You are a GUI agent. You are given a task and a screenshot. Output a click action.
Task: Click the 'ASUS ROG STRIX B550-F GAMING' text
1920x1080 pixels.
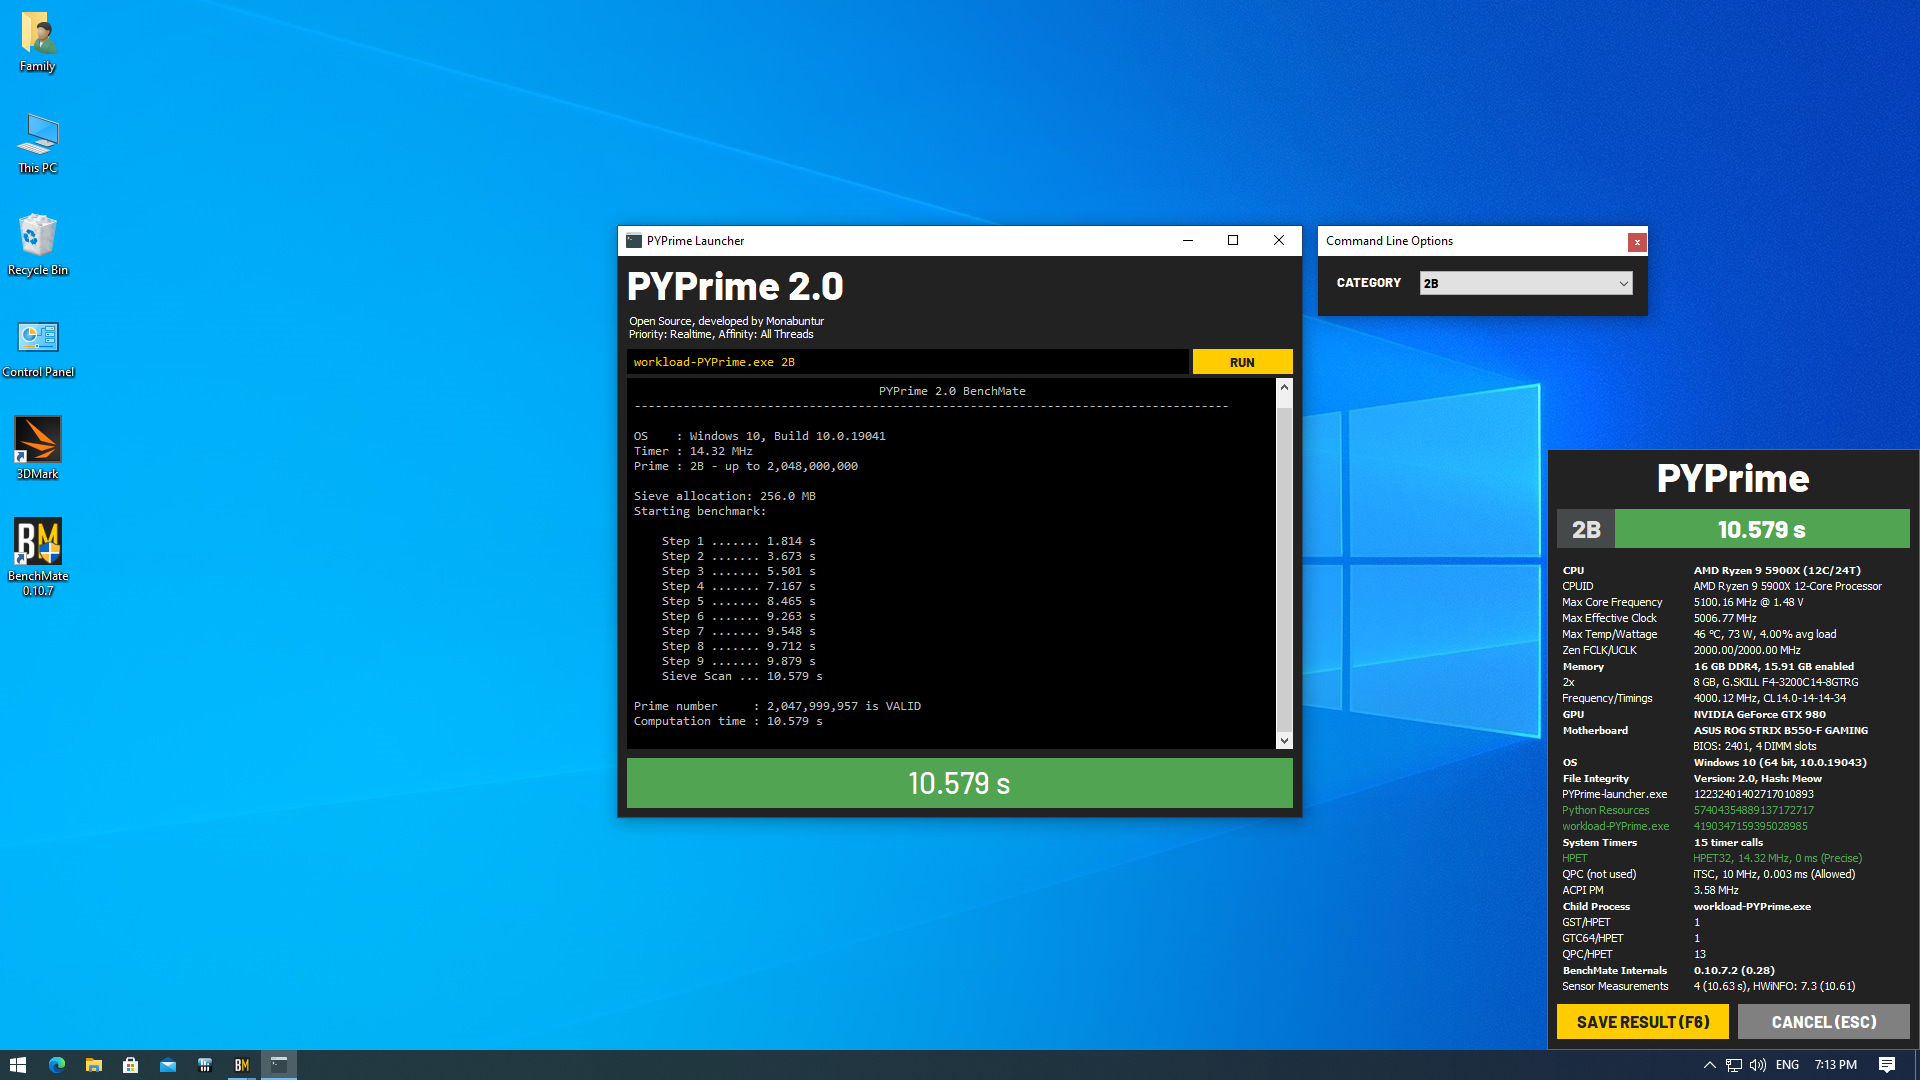[x=1780, y=731]
